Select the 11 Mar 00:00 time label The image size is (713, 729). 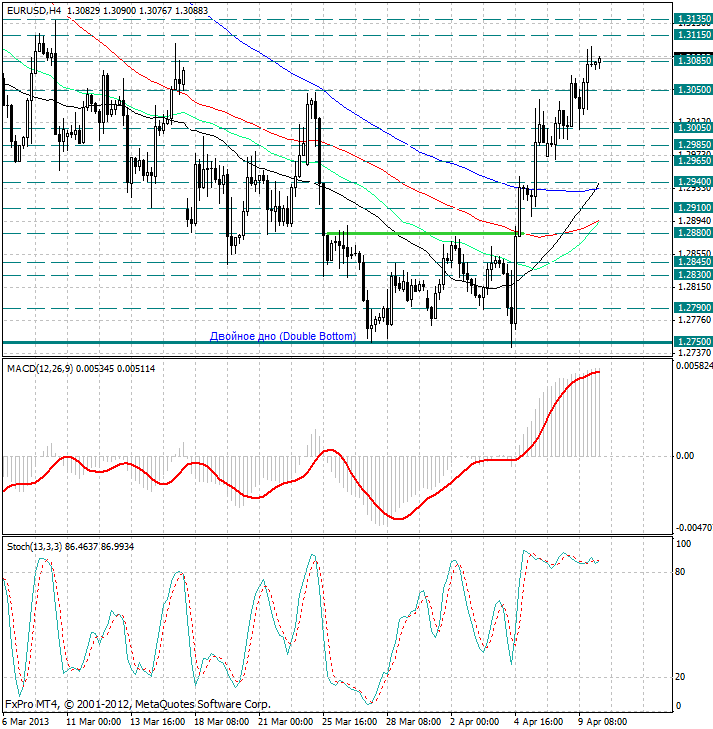(93, 722)
